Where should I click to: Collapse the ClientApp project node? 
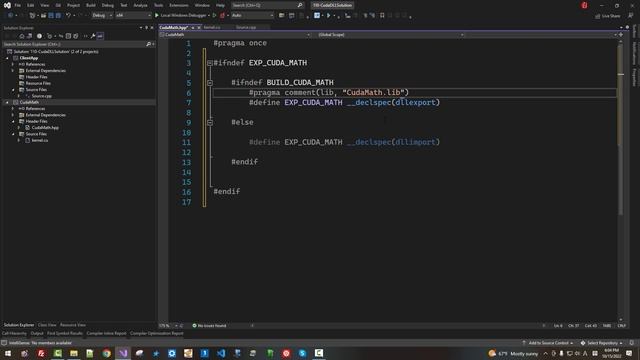[x=7, y=58]
